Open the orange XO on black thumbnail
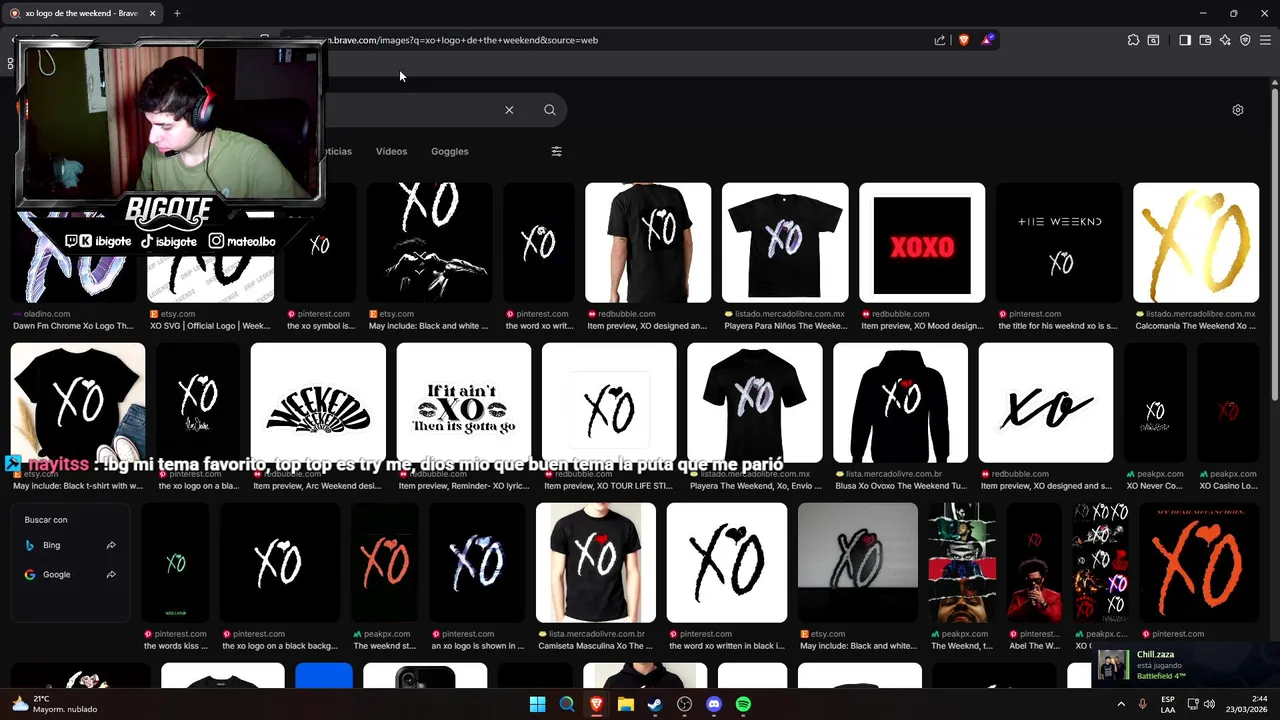The image size is (1280, 720). tap(1198, 562)
